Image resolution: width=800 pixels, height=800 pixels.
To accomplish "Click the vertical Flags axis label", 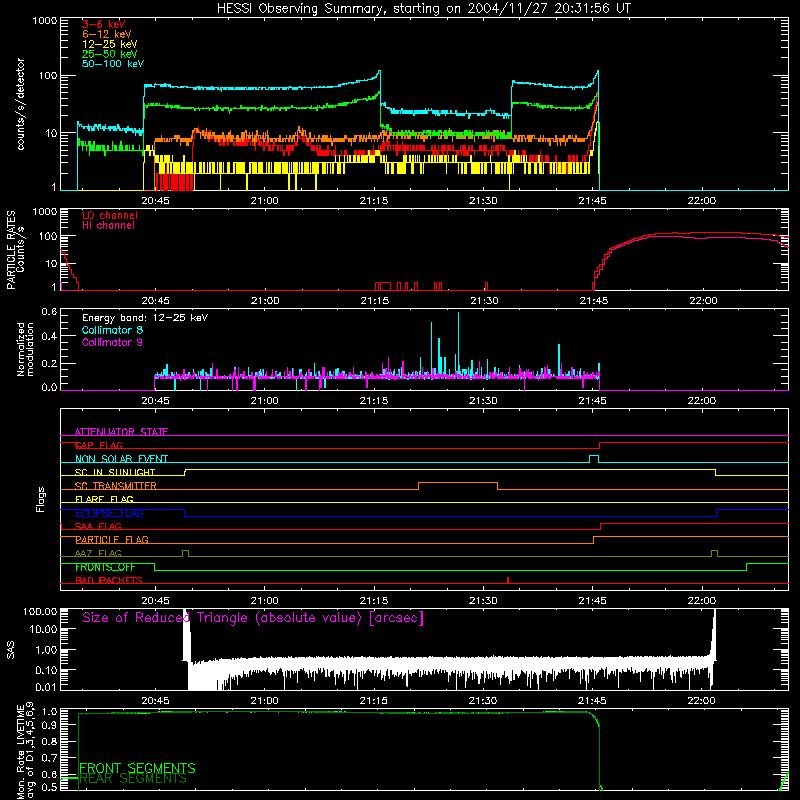I will (x=41, y=499).
